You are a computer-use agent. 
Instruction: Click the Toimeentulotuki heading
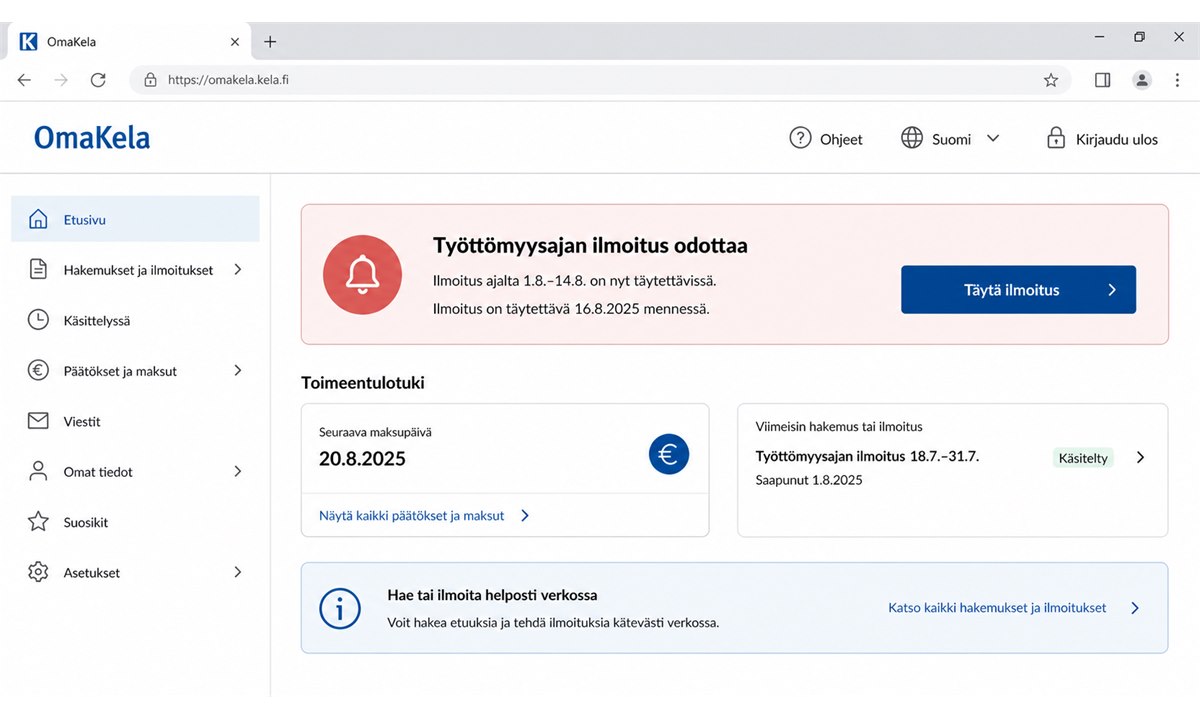(x=363, y=382)
